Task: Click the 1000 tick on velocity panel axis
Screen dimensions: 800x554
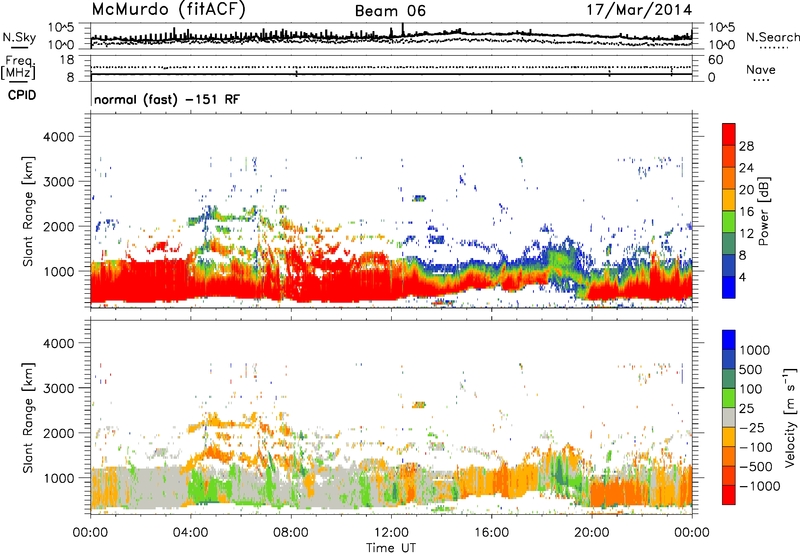Action: [x=58, y=478]
